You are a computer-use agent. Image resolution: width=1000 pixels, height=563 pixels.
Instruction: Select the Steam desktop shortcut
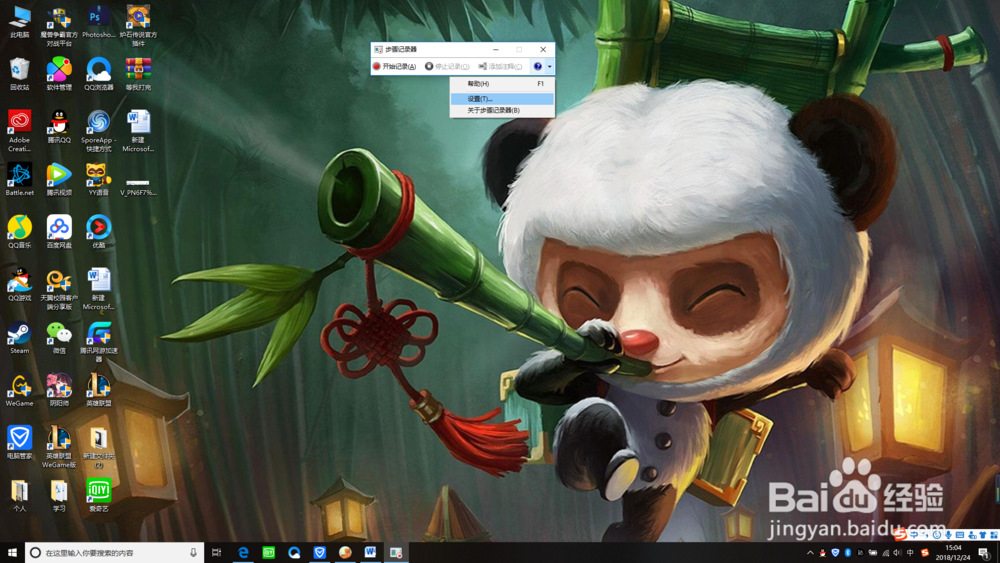pyautogui.click(x=20, y=338)
